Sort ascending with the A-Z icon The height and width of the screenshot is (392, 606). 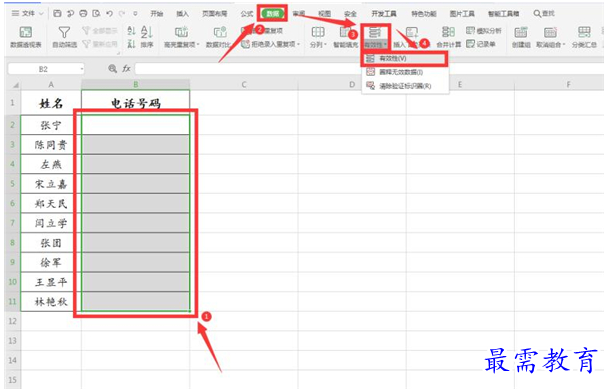click(131, 31)
